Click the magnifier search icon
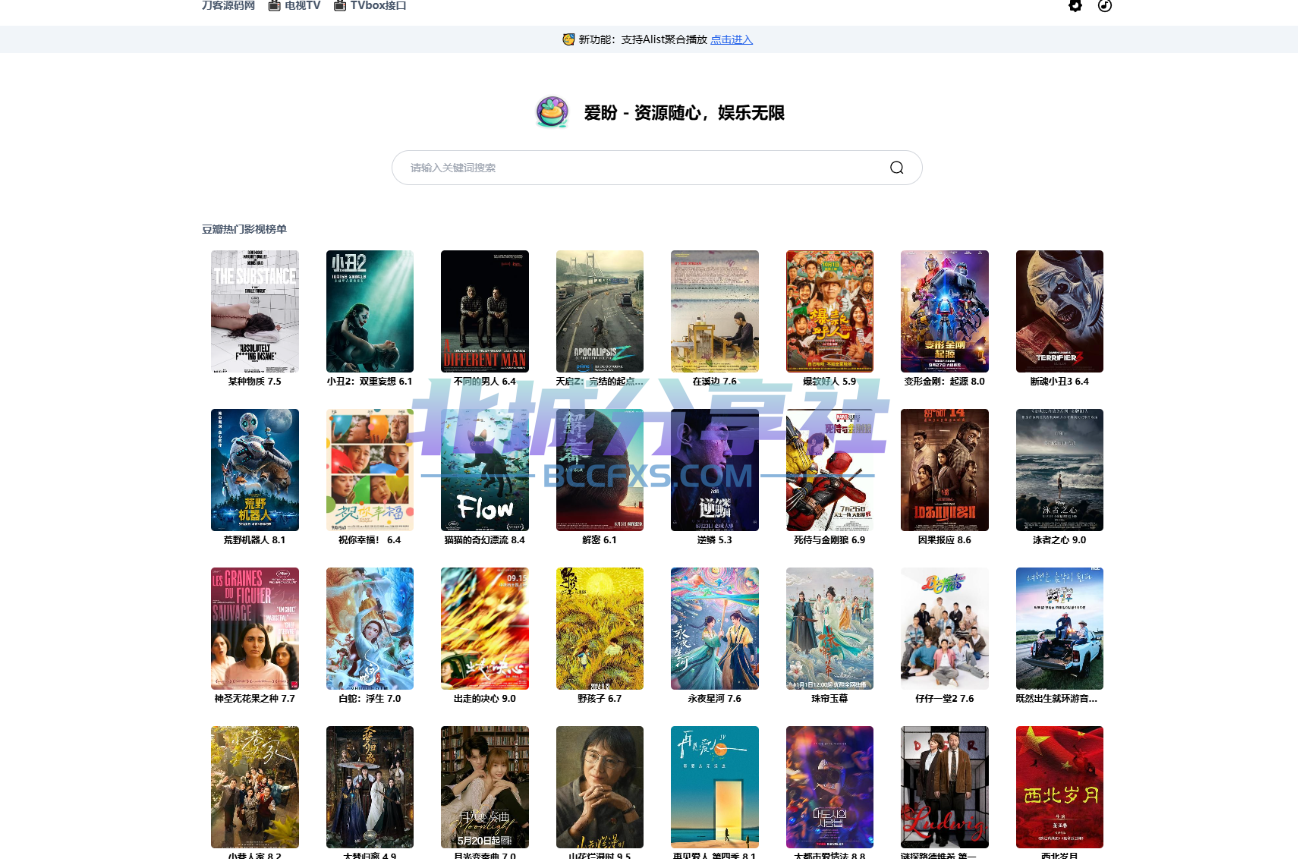1298x859 pixels. pyautogui.click(x=897, y=168)
